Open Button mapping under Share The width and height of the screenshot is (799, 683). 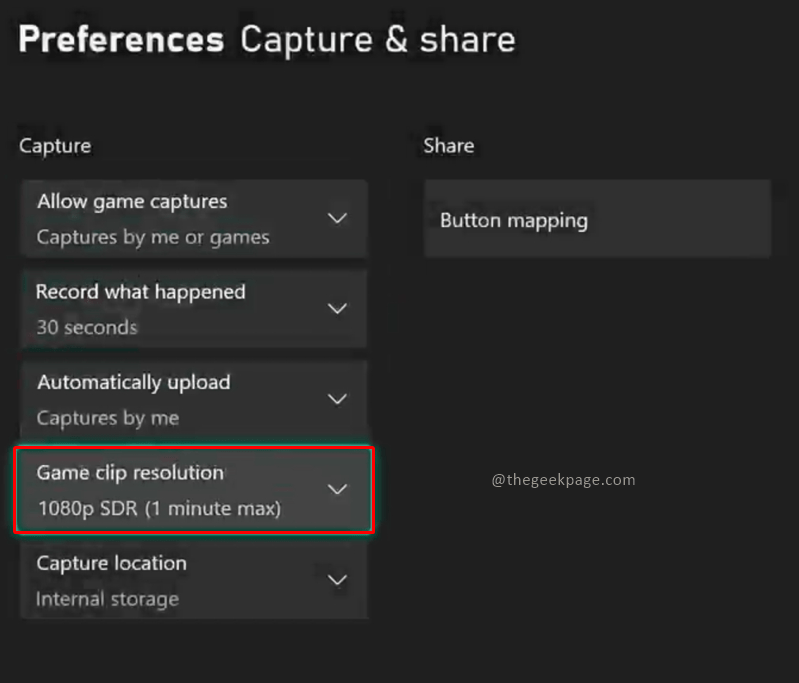point(597,219)
